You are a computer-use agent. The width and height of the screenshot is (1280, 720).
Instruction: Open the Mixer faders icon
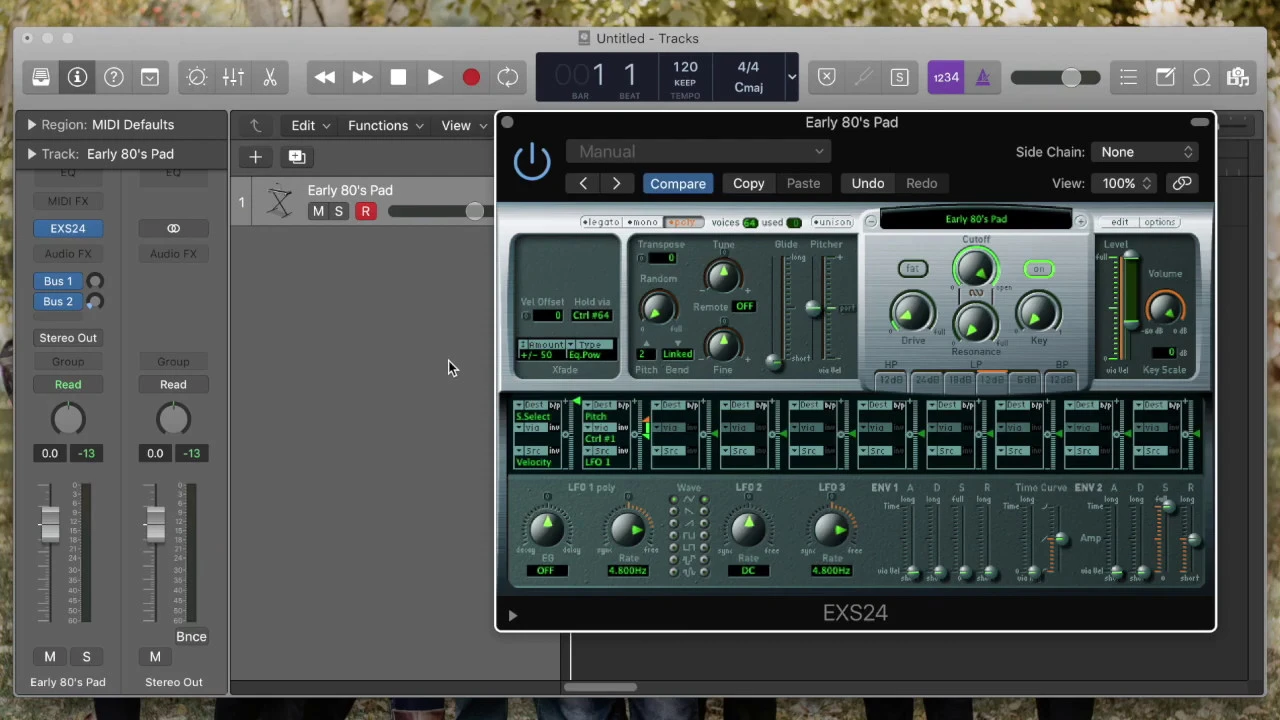coord(233,77)
